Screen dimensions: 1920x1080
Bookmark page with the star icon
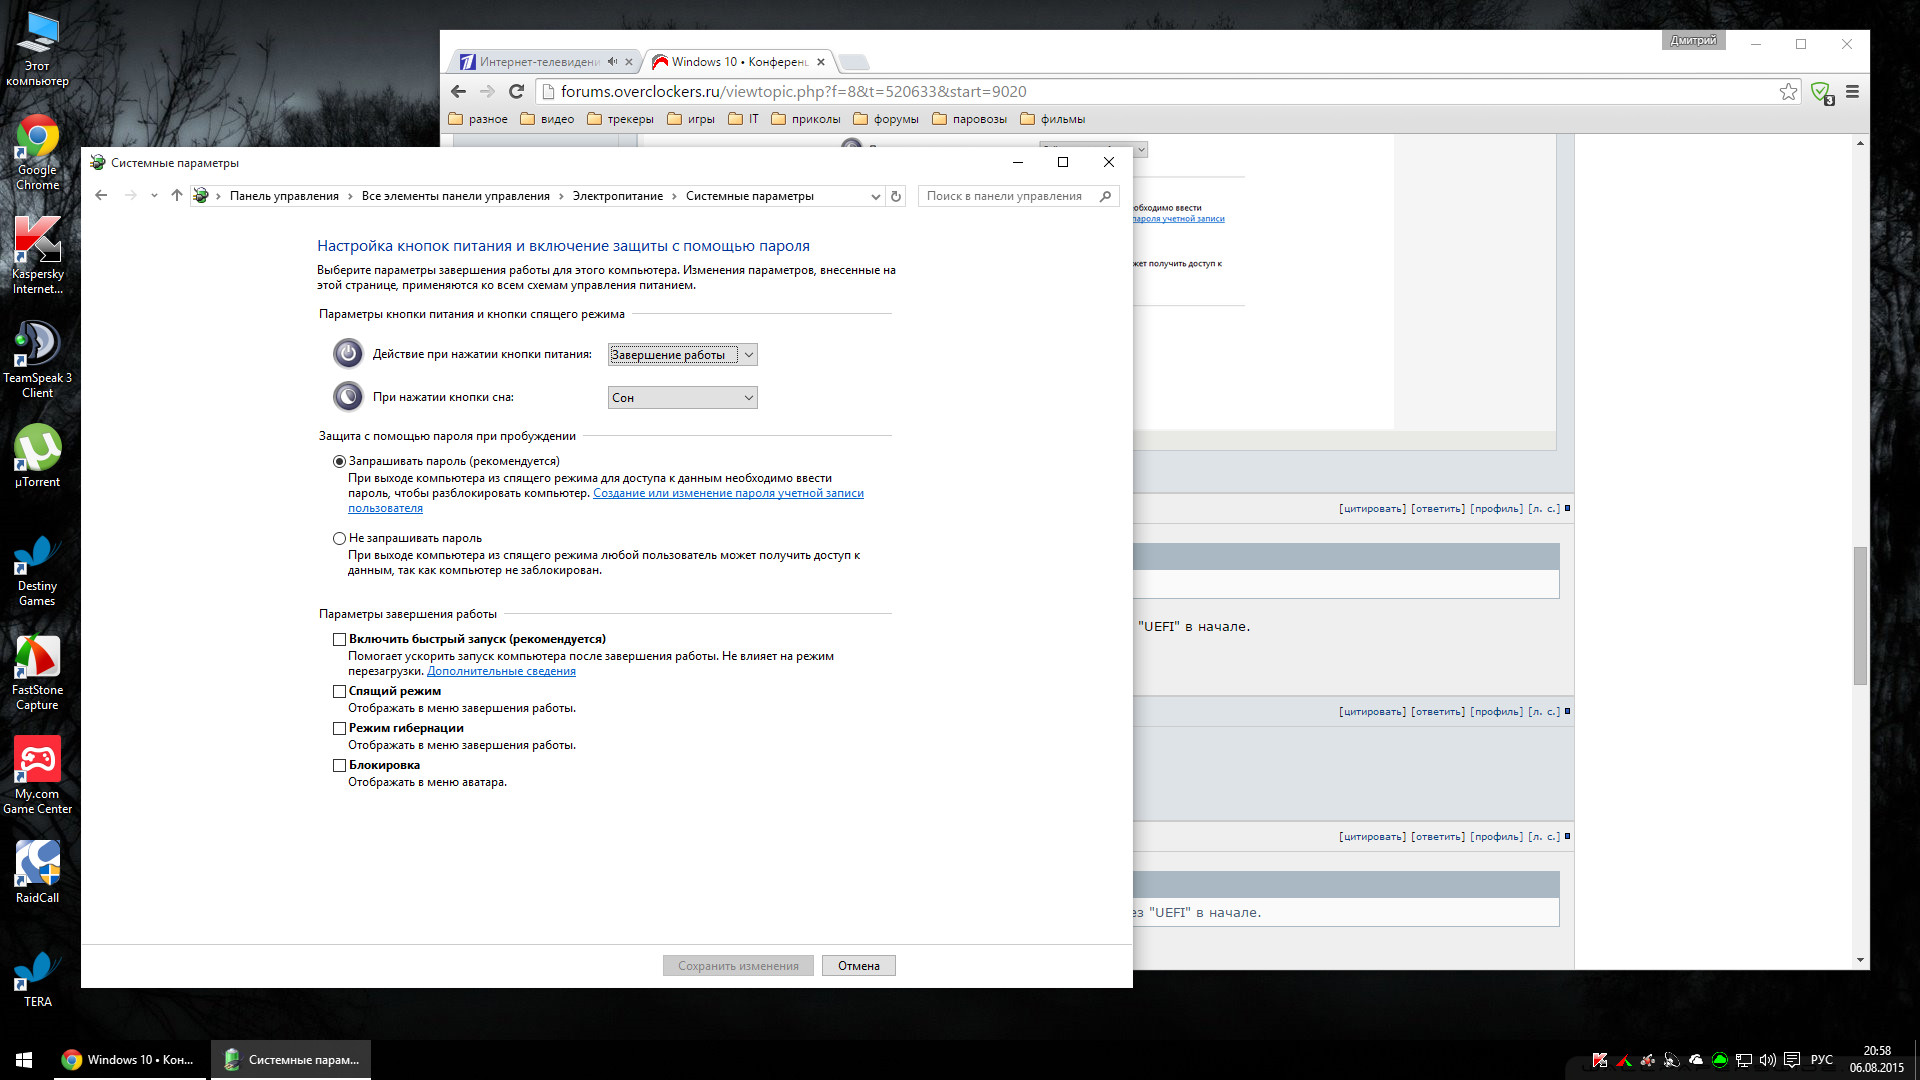point(1788,92)
